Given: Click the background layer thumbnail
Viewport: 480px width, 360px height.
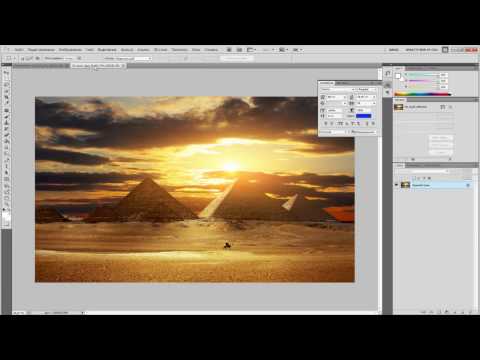Looking at the screenshot, I should point(405,185).
